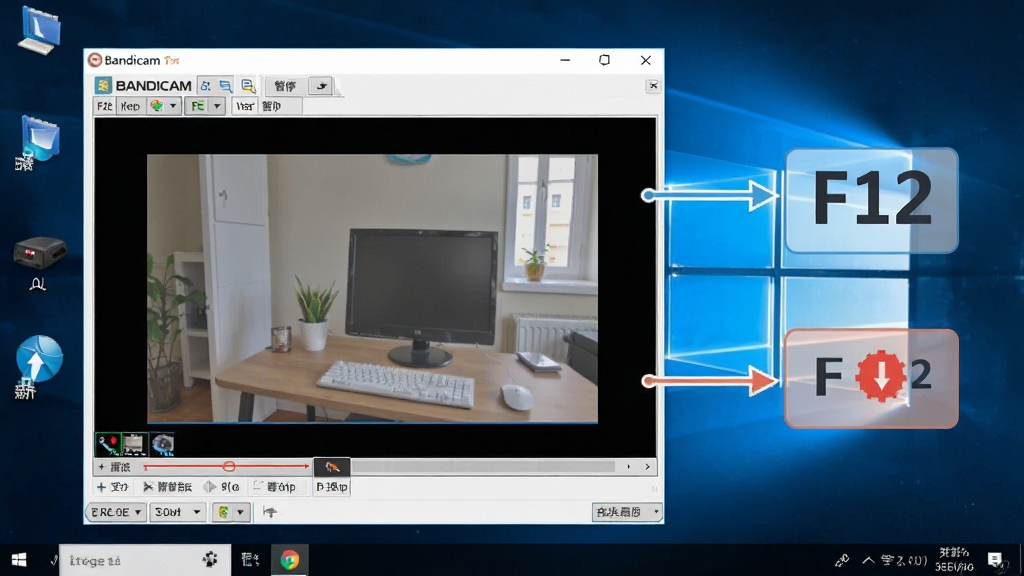Image resolution: width=1024 pixels, height=576 pixels.
Task: Open the Chinese-labeled menu item right of Var
Action: click(x=272, y=106)
